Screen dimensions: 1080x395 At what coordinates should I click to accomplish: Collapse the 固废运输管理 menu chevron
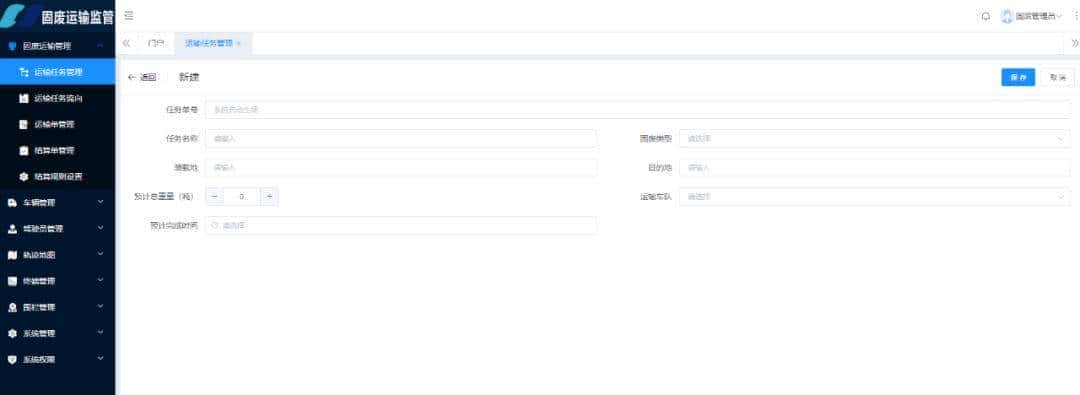(101, 46)
